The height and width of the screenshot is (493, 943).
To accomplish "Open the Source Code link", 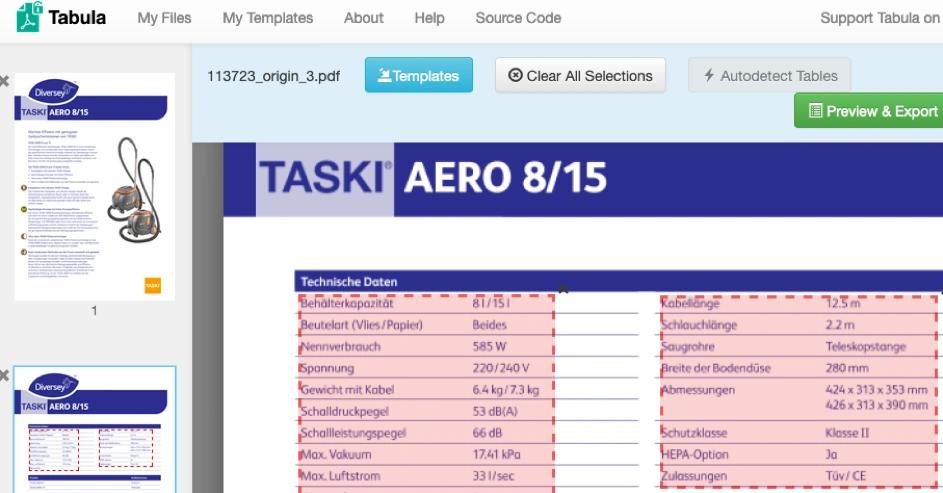I will (518, 18).
